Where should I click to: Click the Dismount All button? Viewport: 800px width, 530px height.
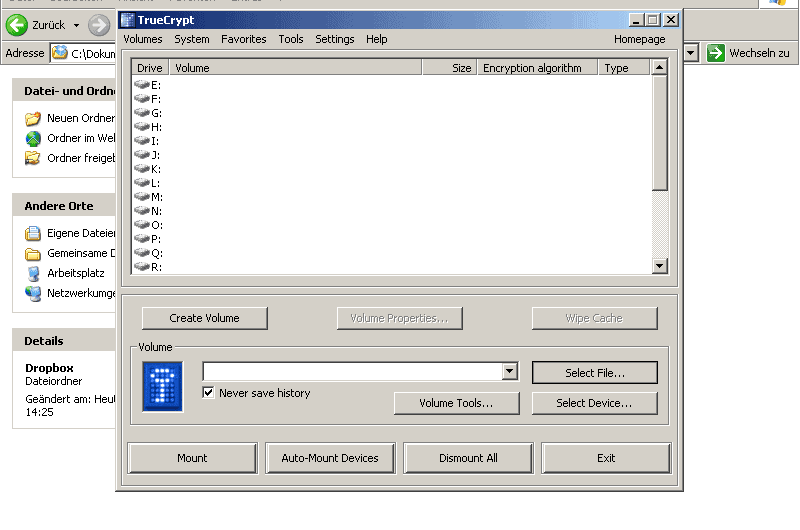468,458
